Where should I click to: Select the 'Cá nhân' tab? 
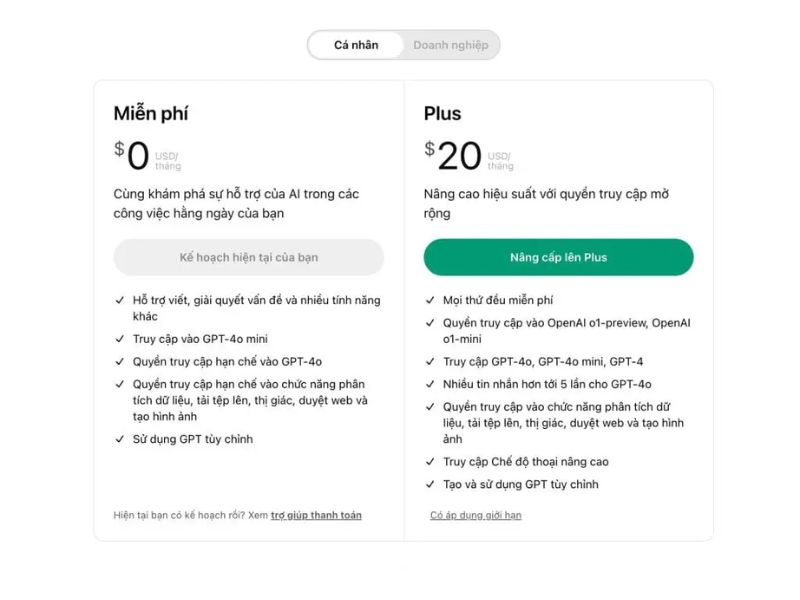coord(355,44)
